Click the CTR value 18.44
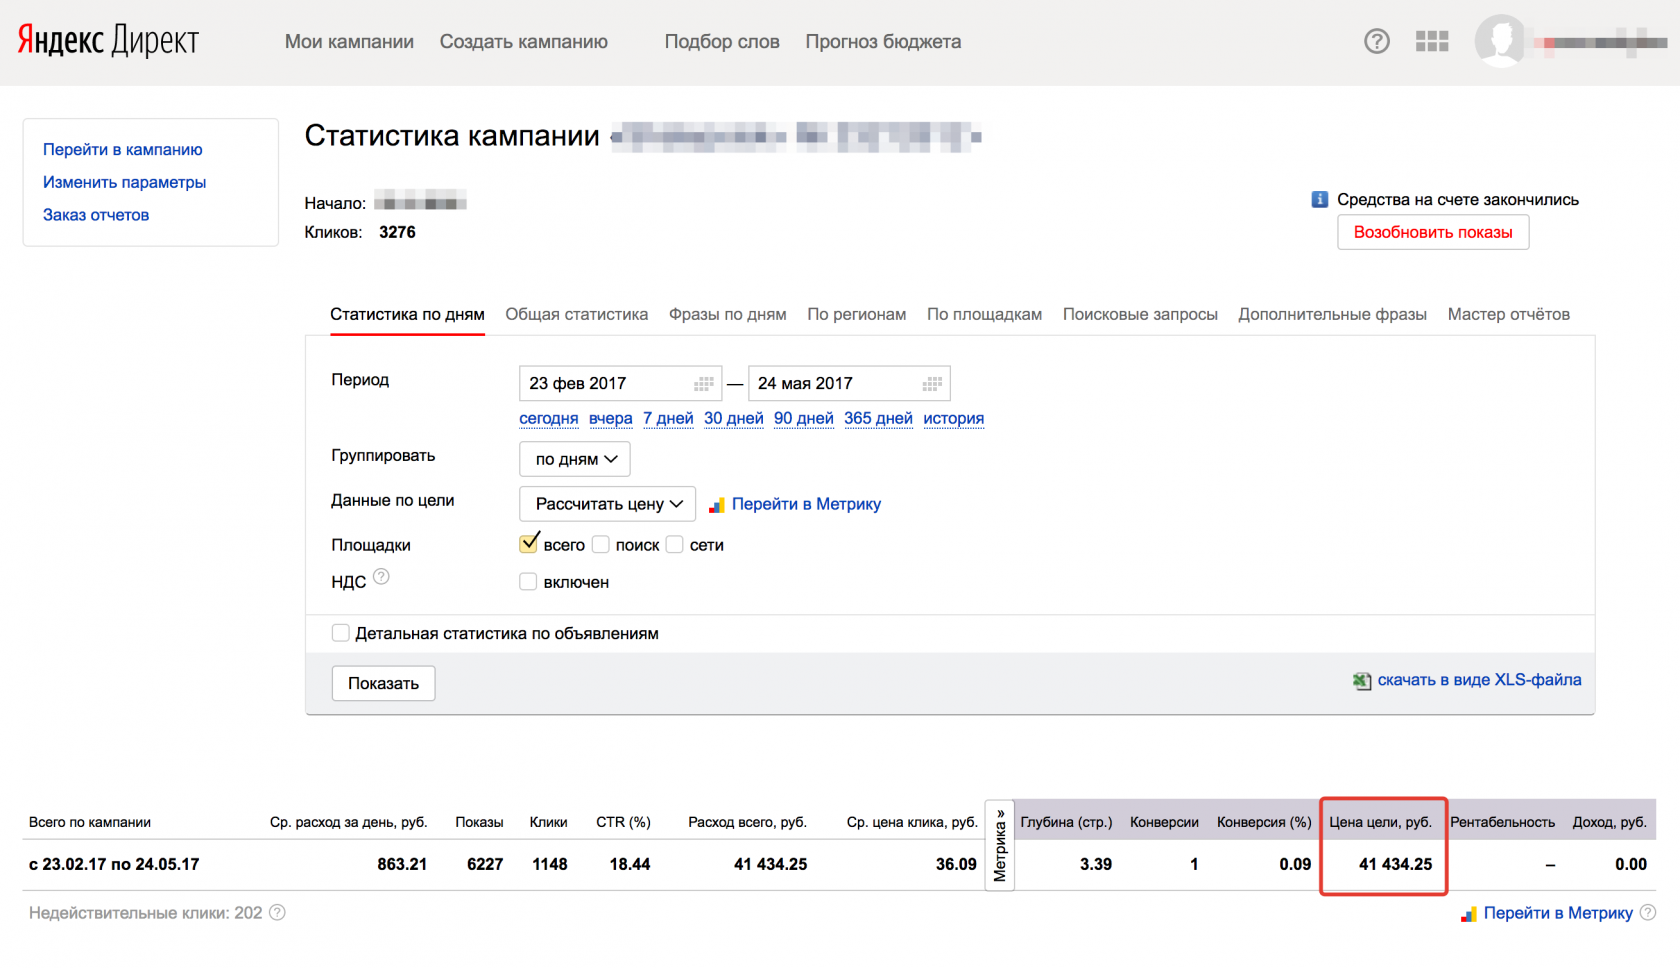1680x968 pixels. 630,864
